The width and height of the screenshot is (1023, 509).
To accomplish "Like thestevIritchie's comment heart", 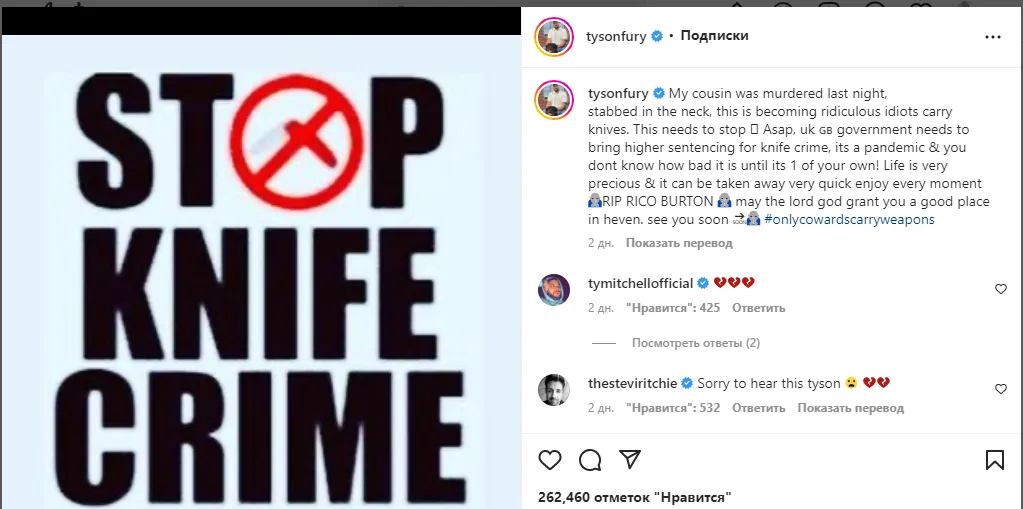I will [1001, 389].
